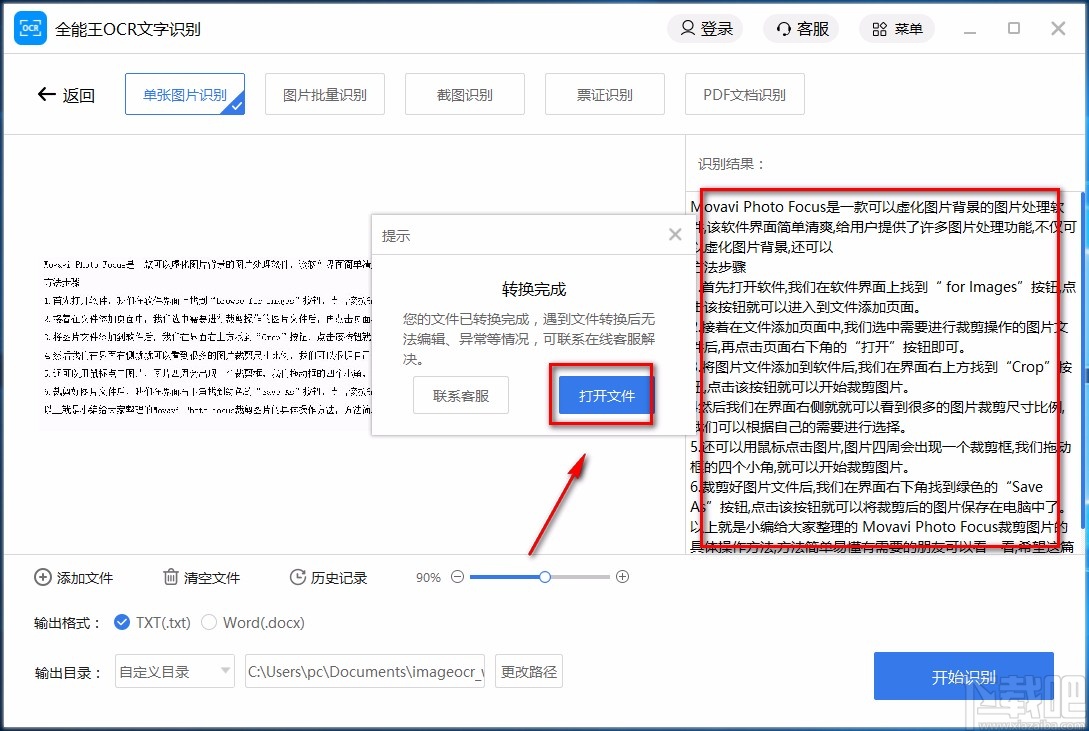Image resolution: width=1089 pixels, height=731 pixels.
Task: Open the menu grid icon
Action: [x=879, y=28]
